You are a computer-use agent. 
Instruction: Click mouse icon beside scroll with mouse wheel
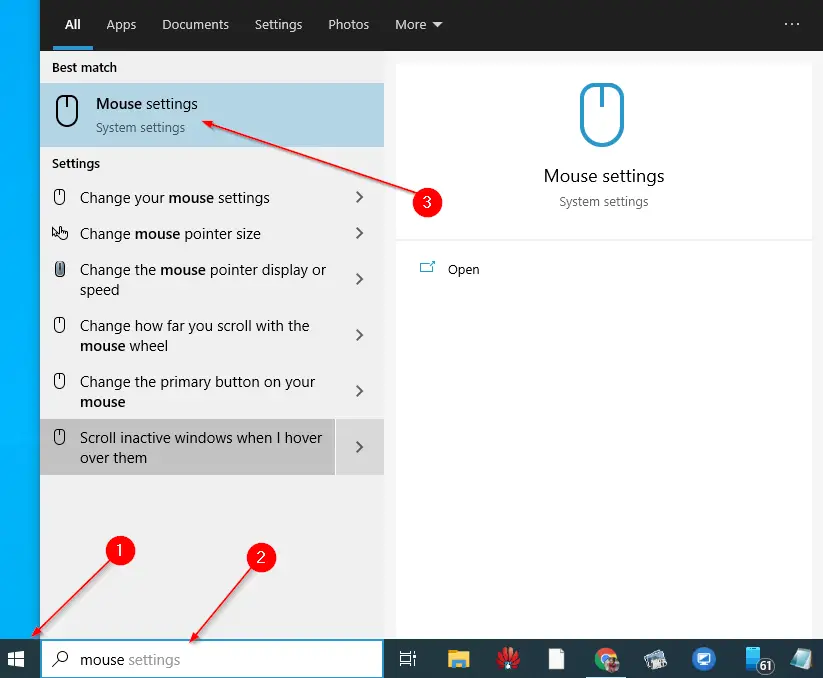pyautogui.click(x=60, y=325)
